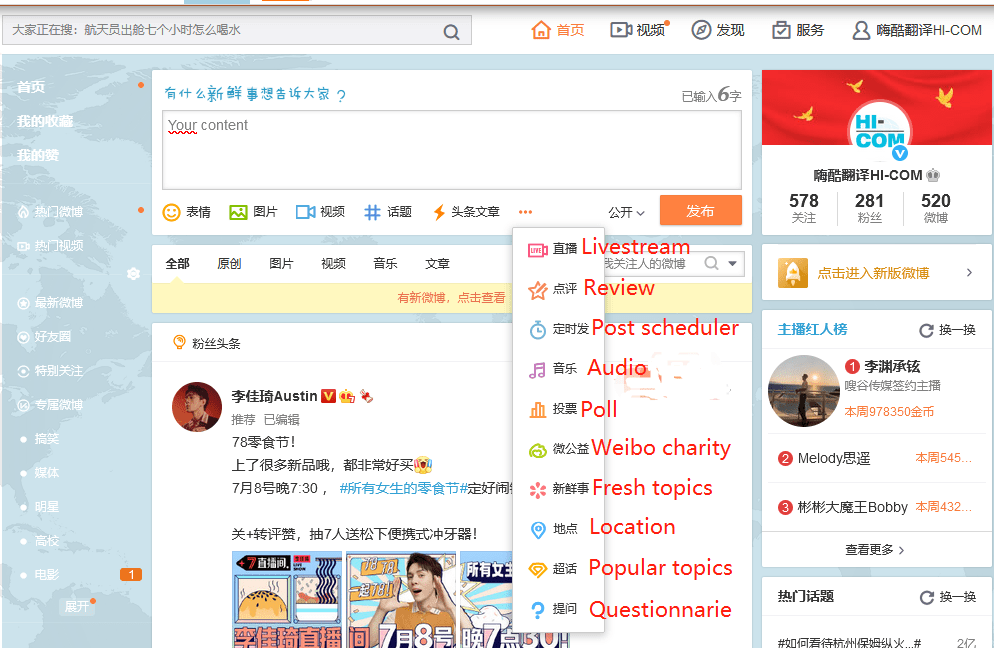Viewport: 994px width, 648px height.
Task: Open the emoji (表情) picker
Action: [x=187, y=212]
